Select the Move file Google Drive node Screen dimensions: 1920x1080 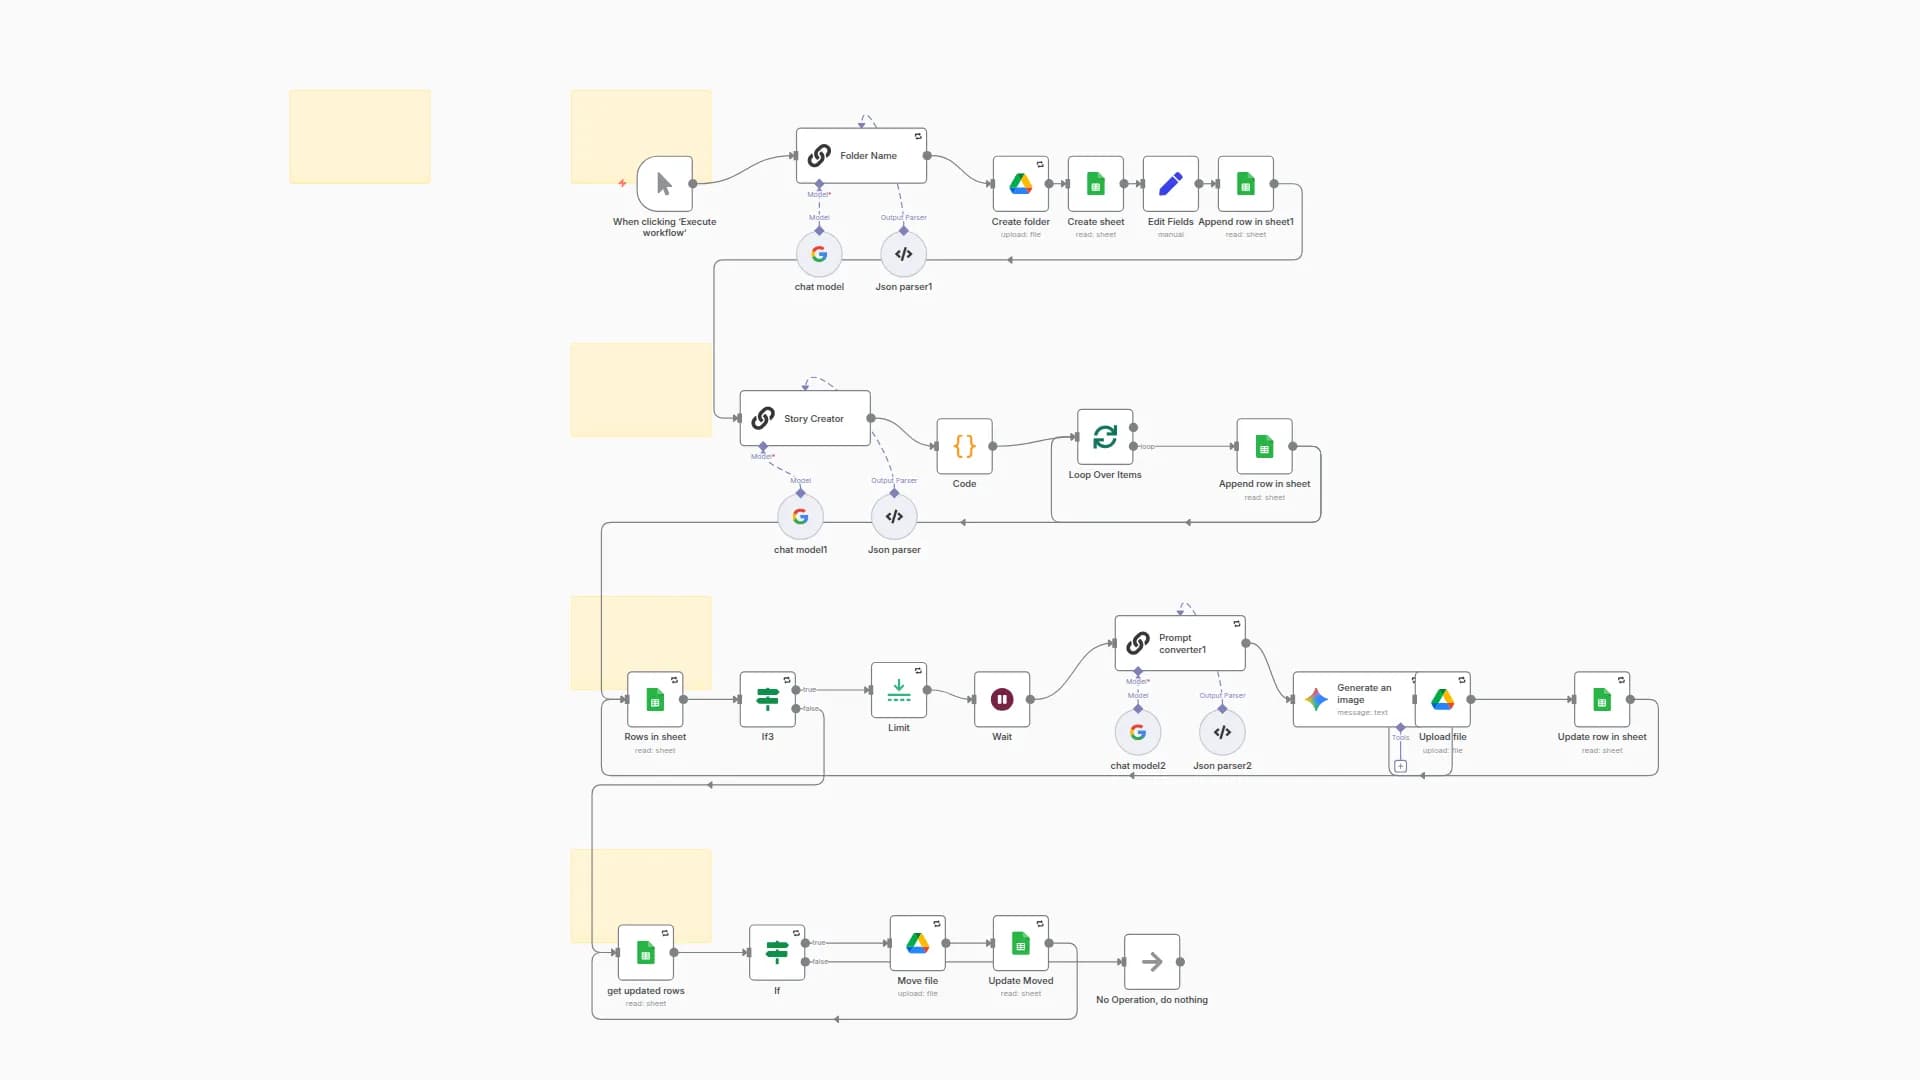tap(917, 942)
